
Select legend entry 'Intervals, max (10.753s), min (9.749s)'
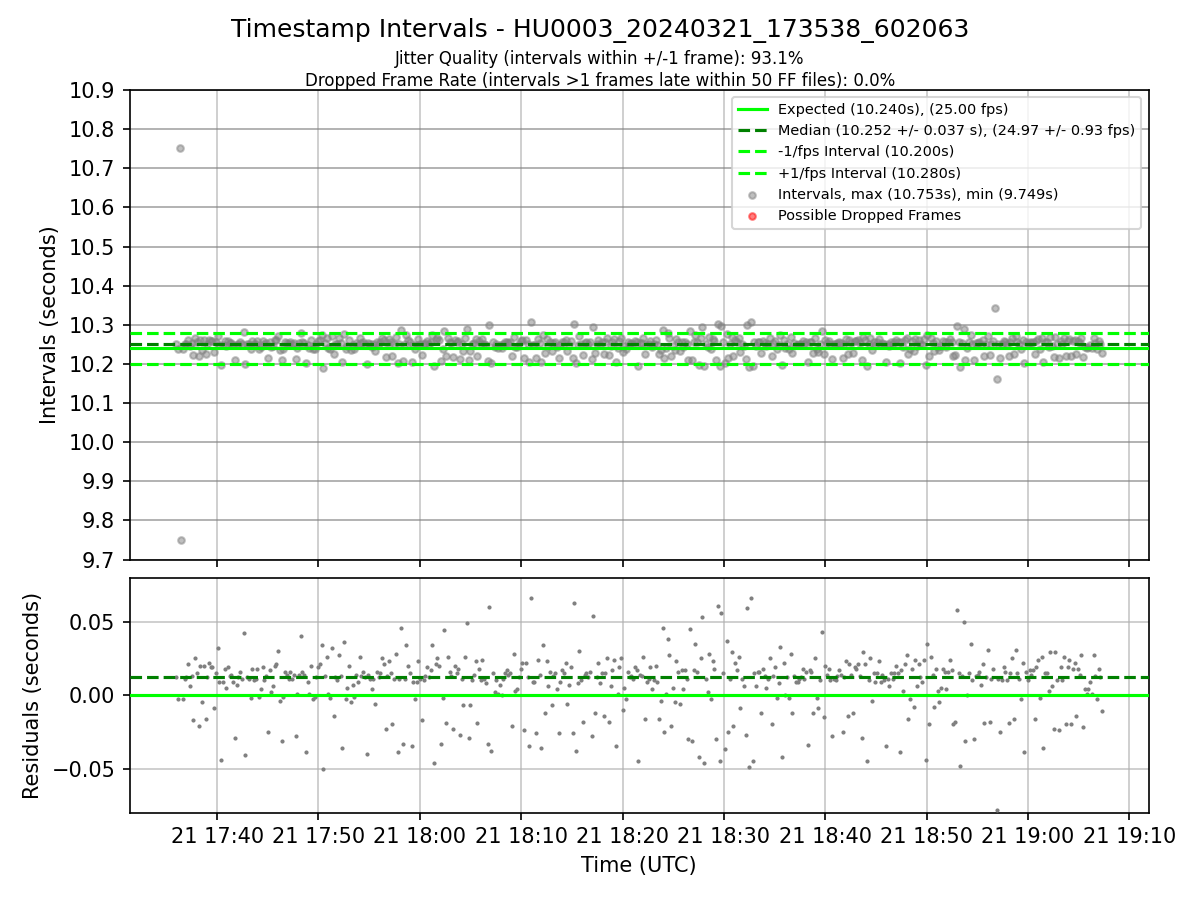click(x=917, y=194)
